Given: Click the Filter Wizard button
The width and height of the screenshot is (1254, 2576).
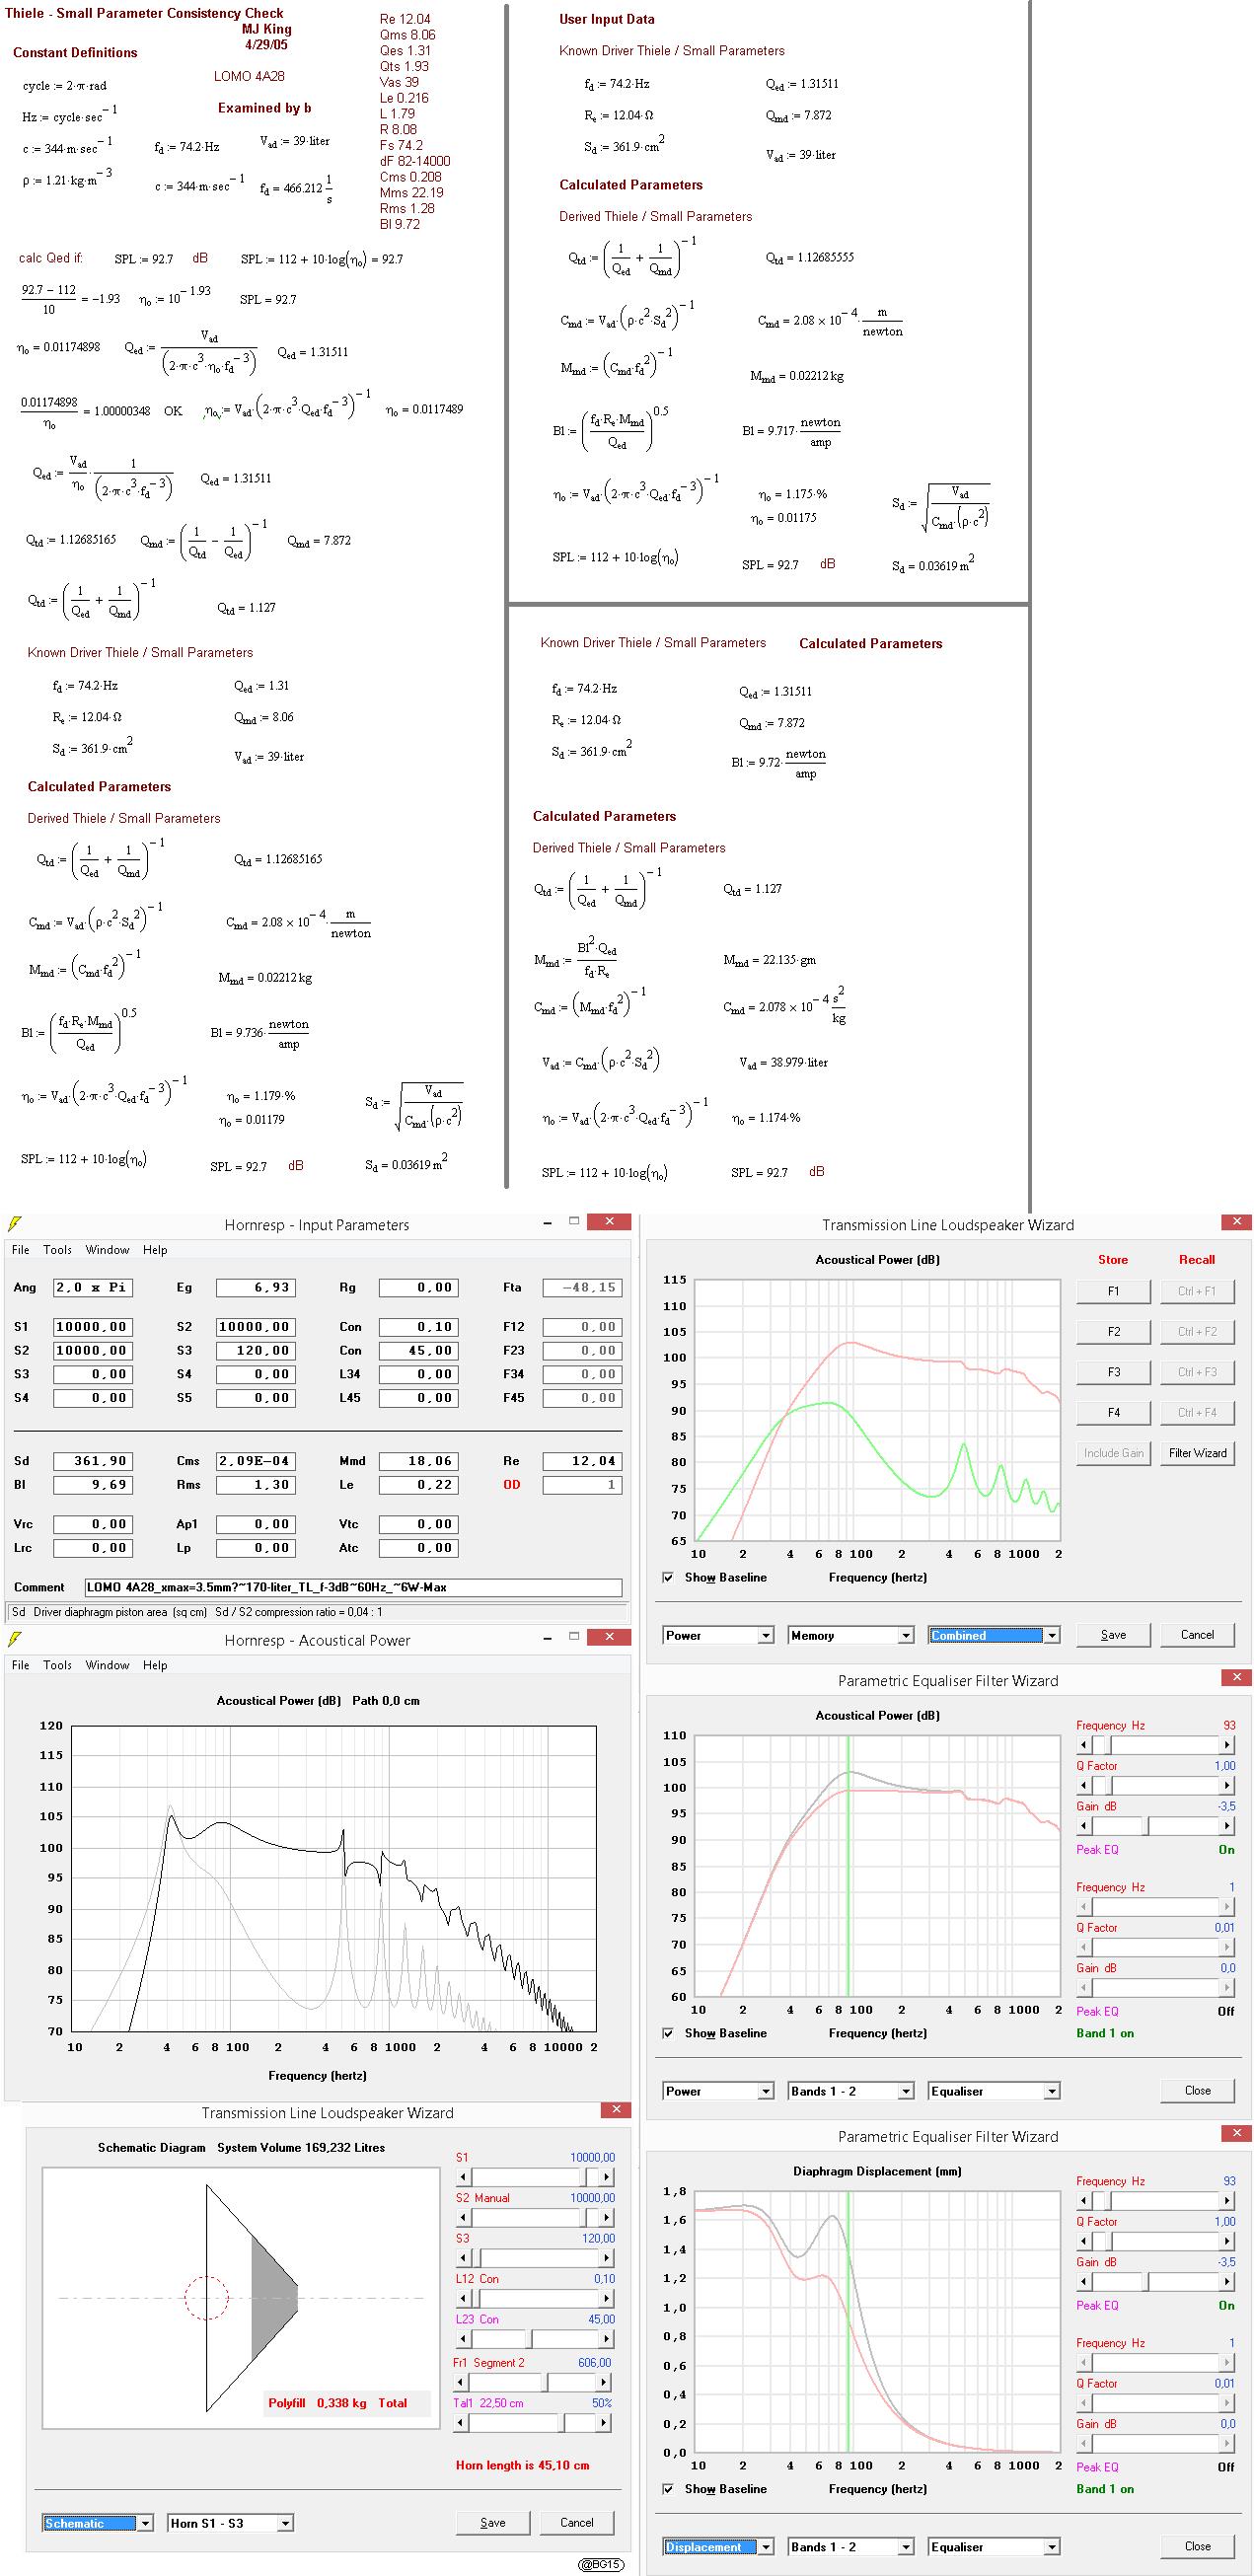Looking at the screenshot, I should tap(1197, 1453).
